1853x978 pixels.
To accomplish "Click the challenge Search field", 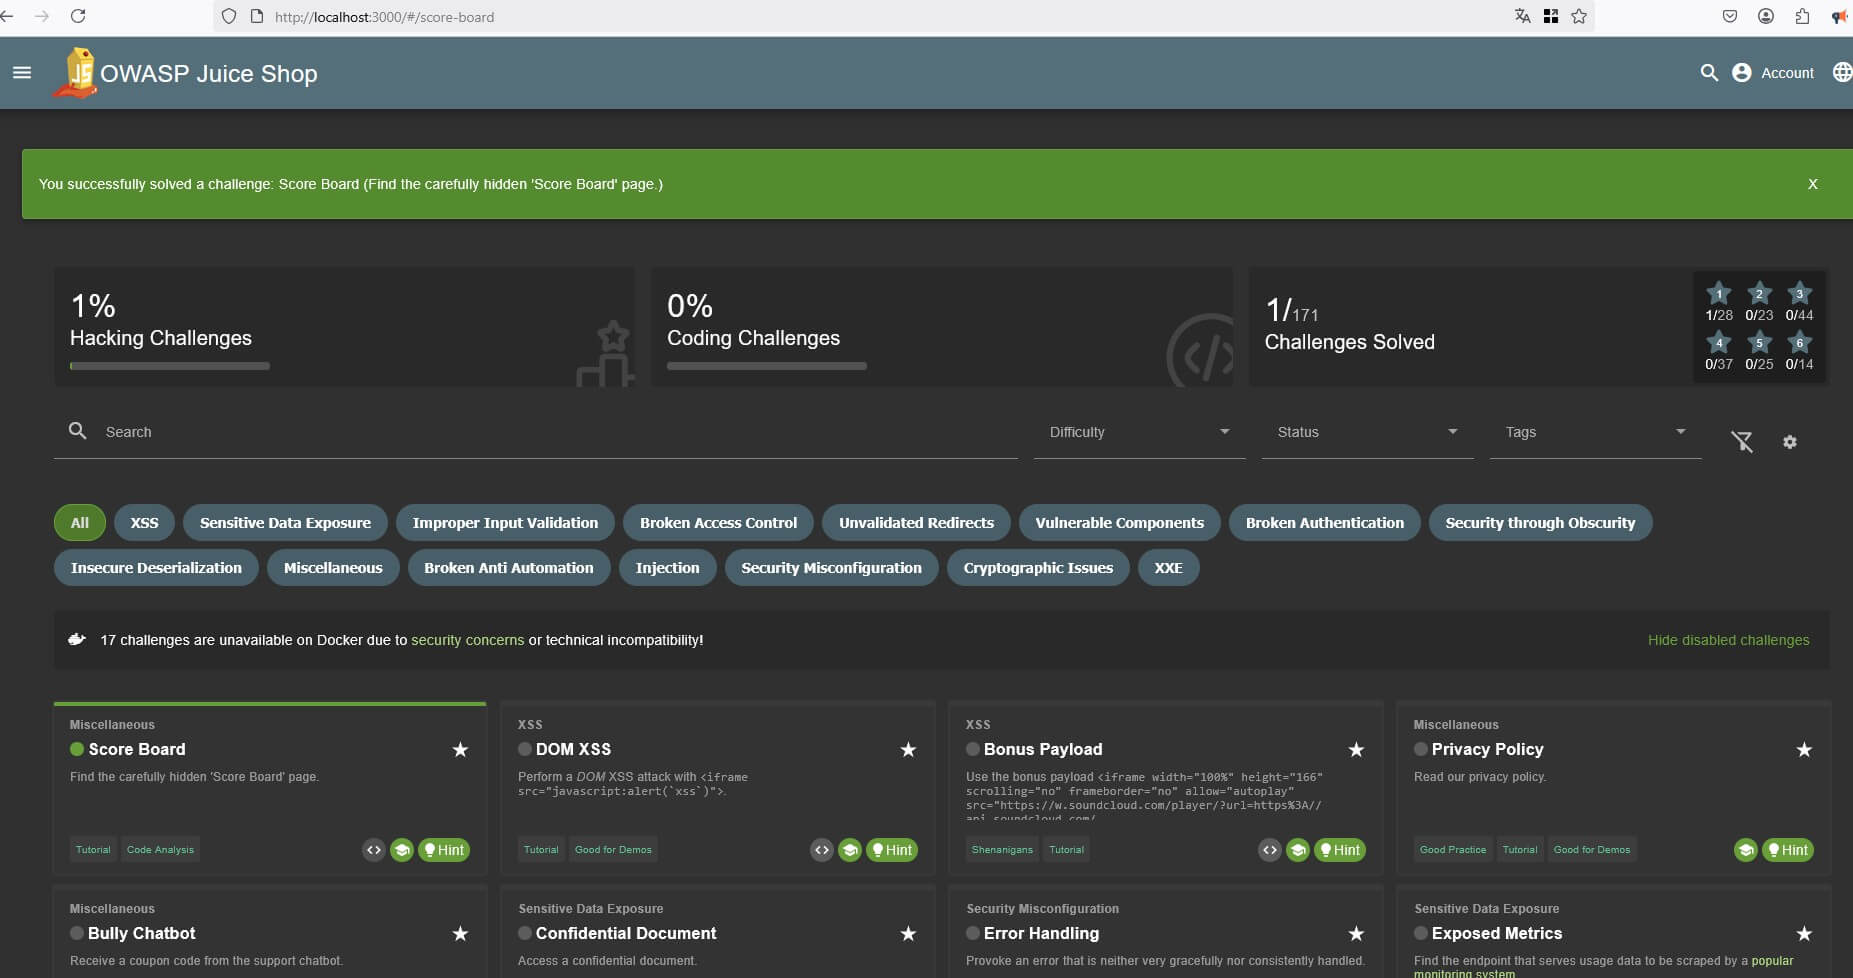I will [x=535, y=432].
